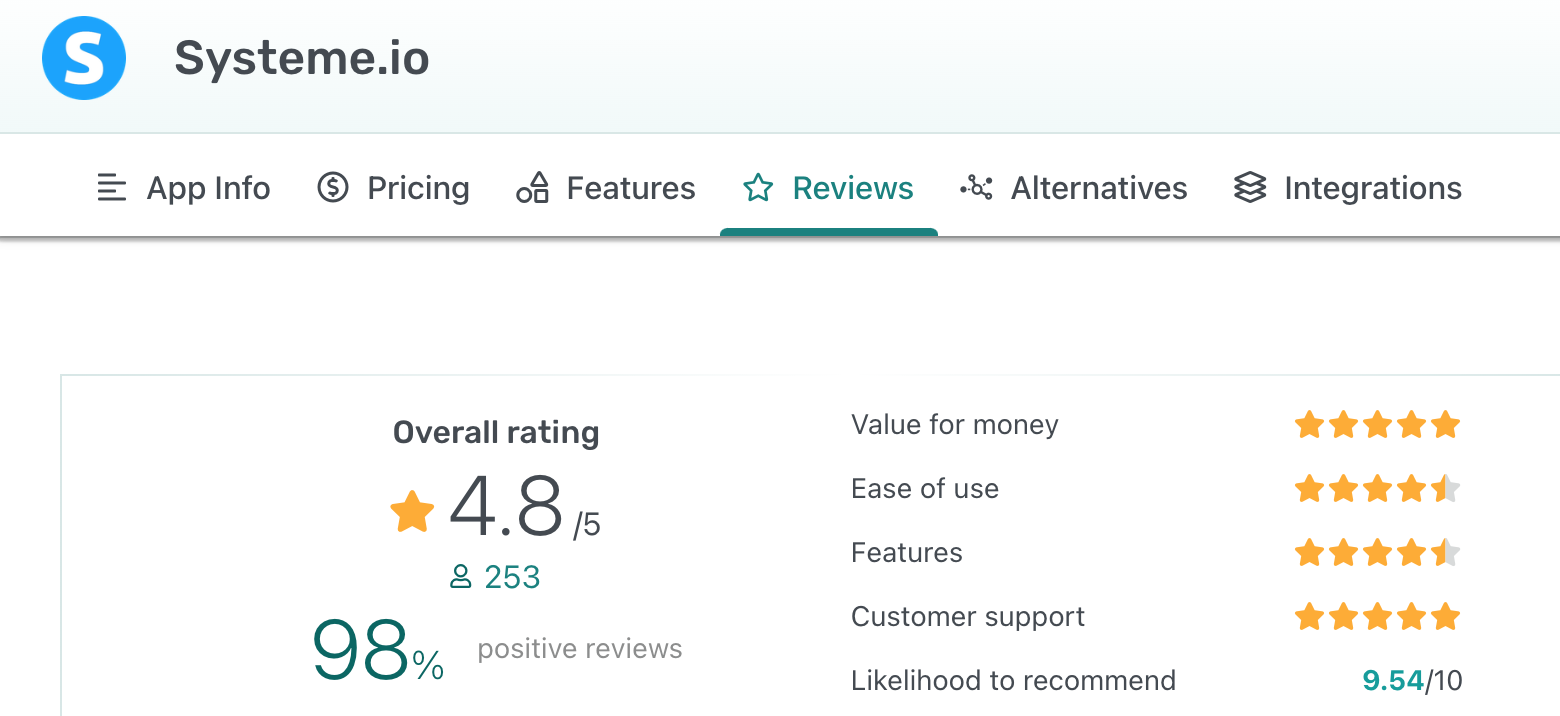Click the Integrations stacked layers icon

[1250, 188]
